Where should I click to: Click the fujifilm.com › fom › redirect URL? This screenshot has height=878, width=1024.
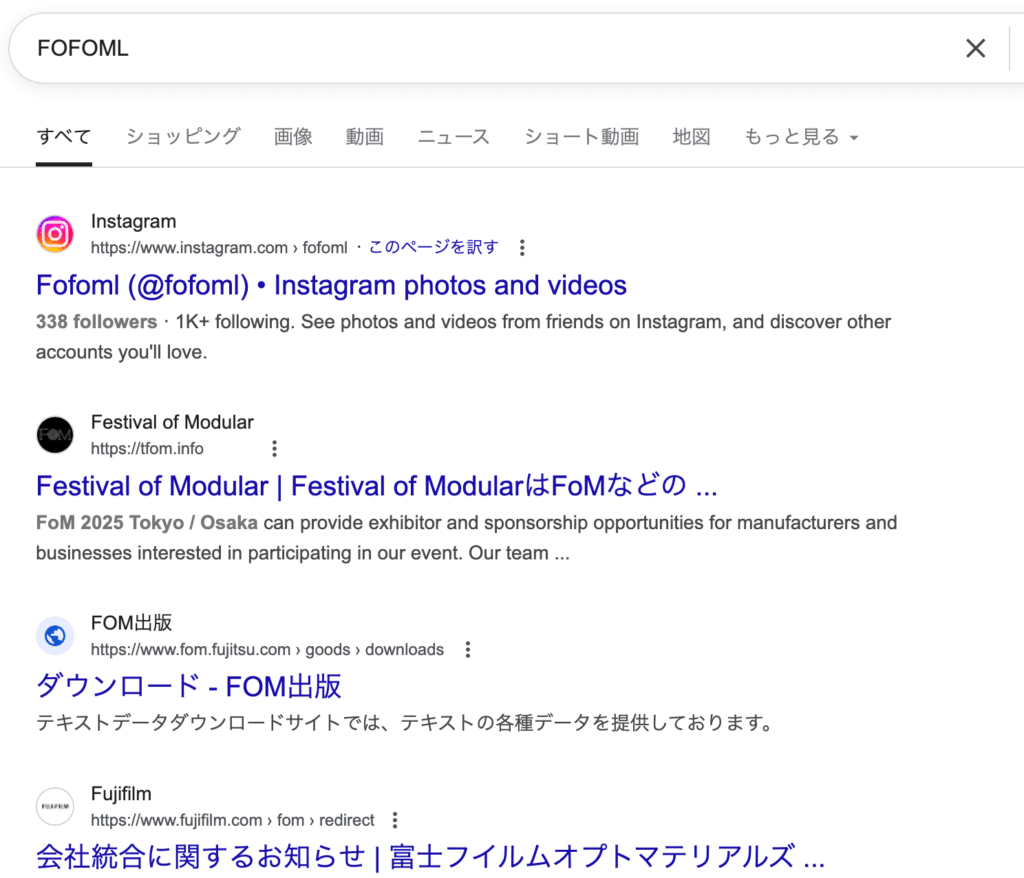point(232,820)
